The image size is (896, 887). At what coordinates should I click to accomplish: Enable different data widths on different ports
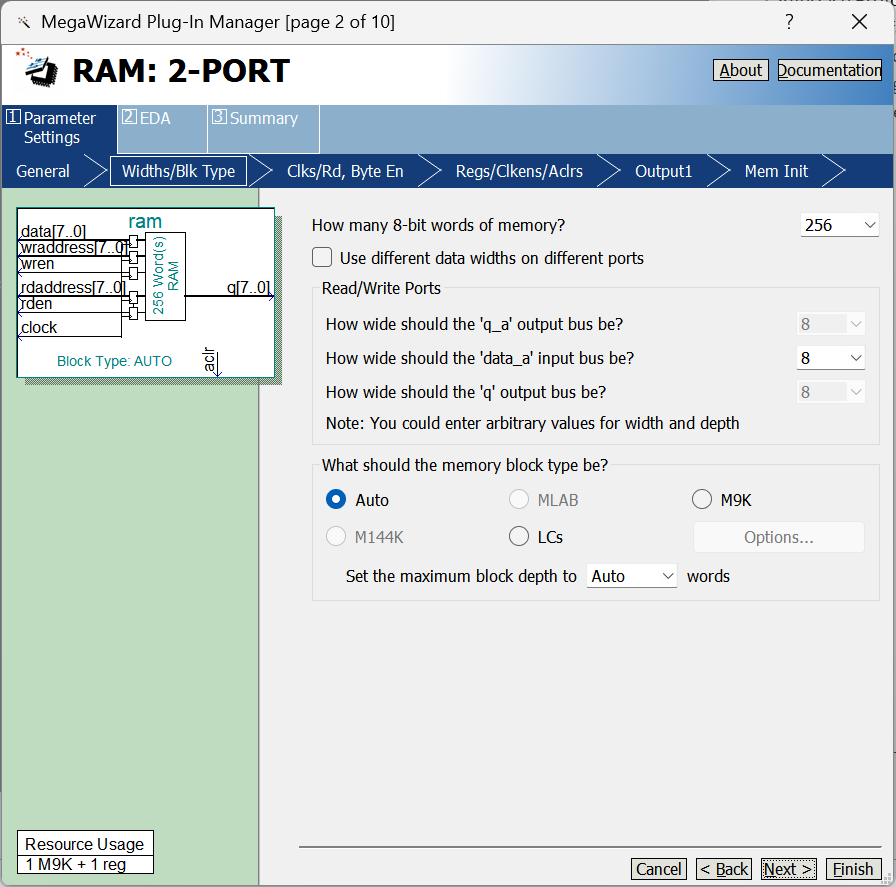[x=322, y=257]
